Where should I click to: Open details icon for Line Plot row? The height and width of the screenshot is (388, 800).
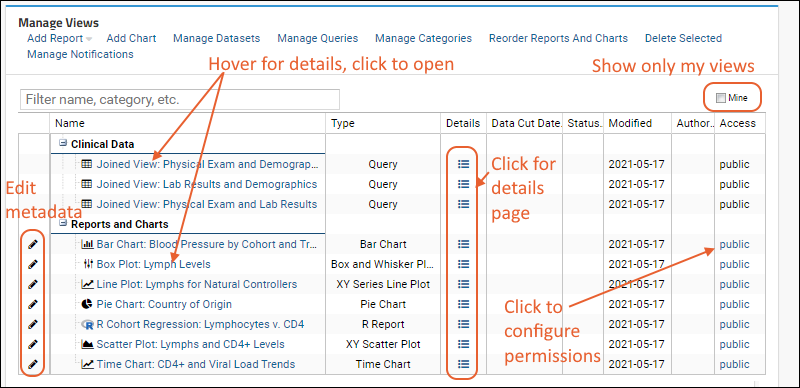(x=463, y=284)
